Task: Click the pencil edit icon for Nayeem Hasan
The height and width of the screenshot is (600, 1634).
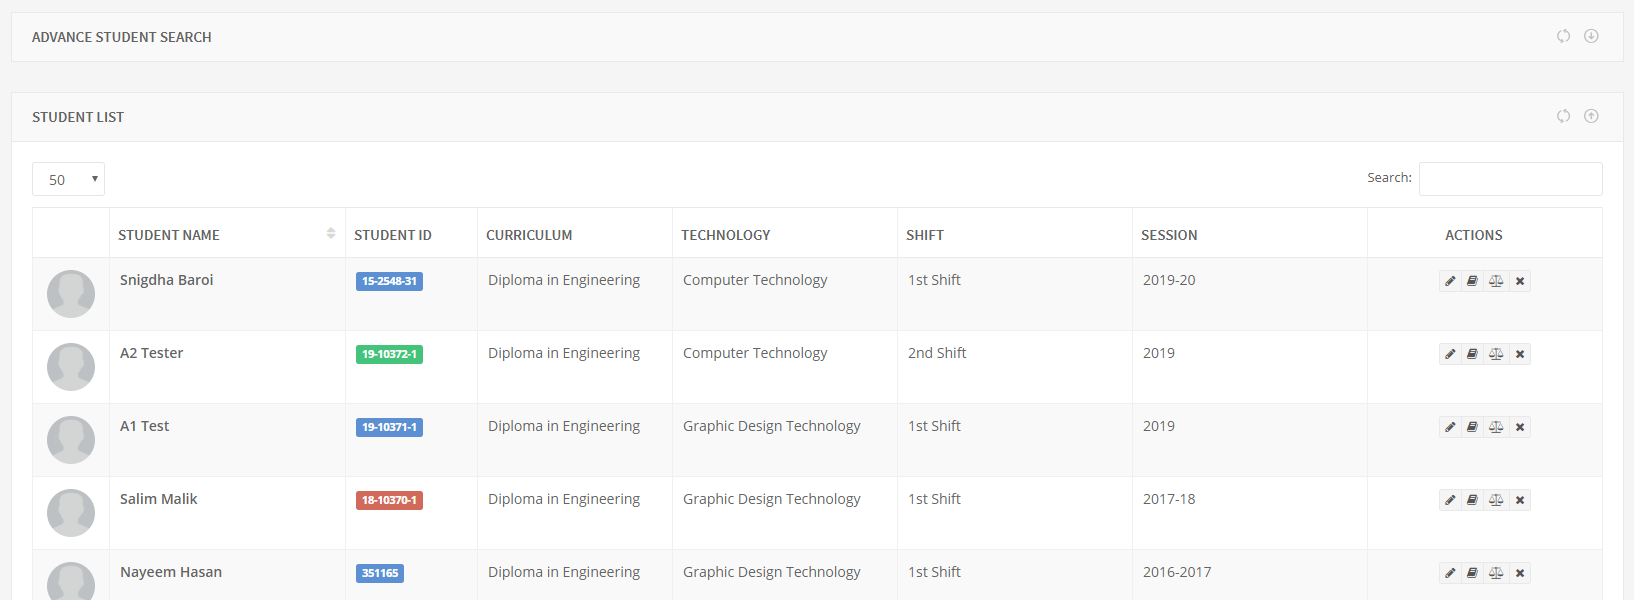Action: 1450,573
